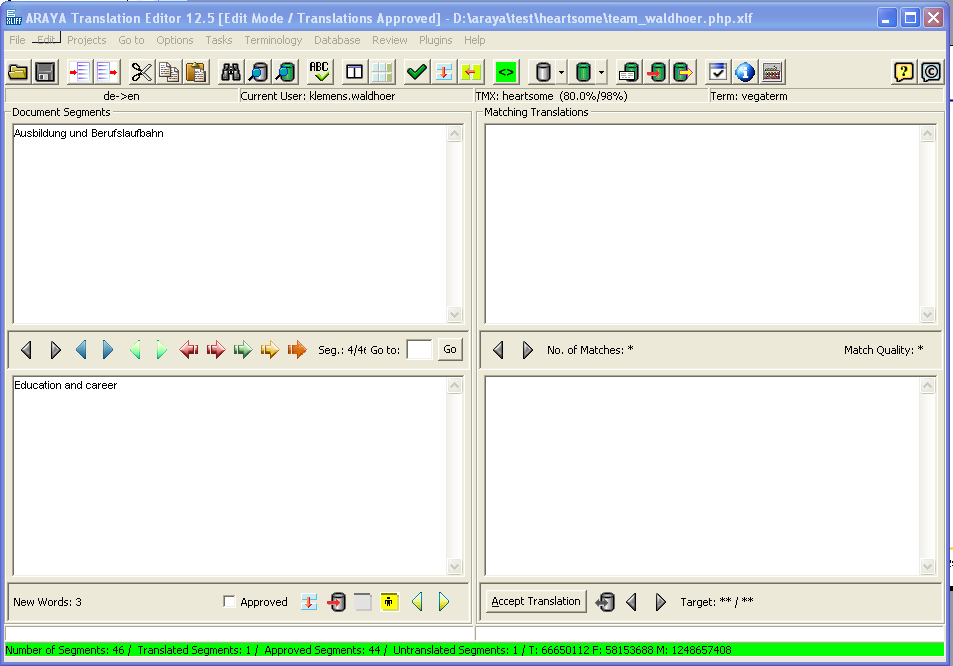Click the blue info circle icon
The height and width of the screenshot is (666, 953).
click(745, 72)
